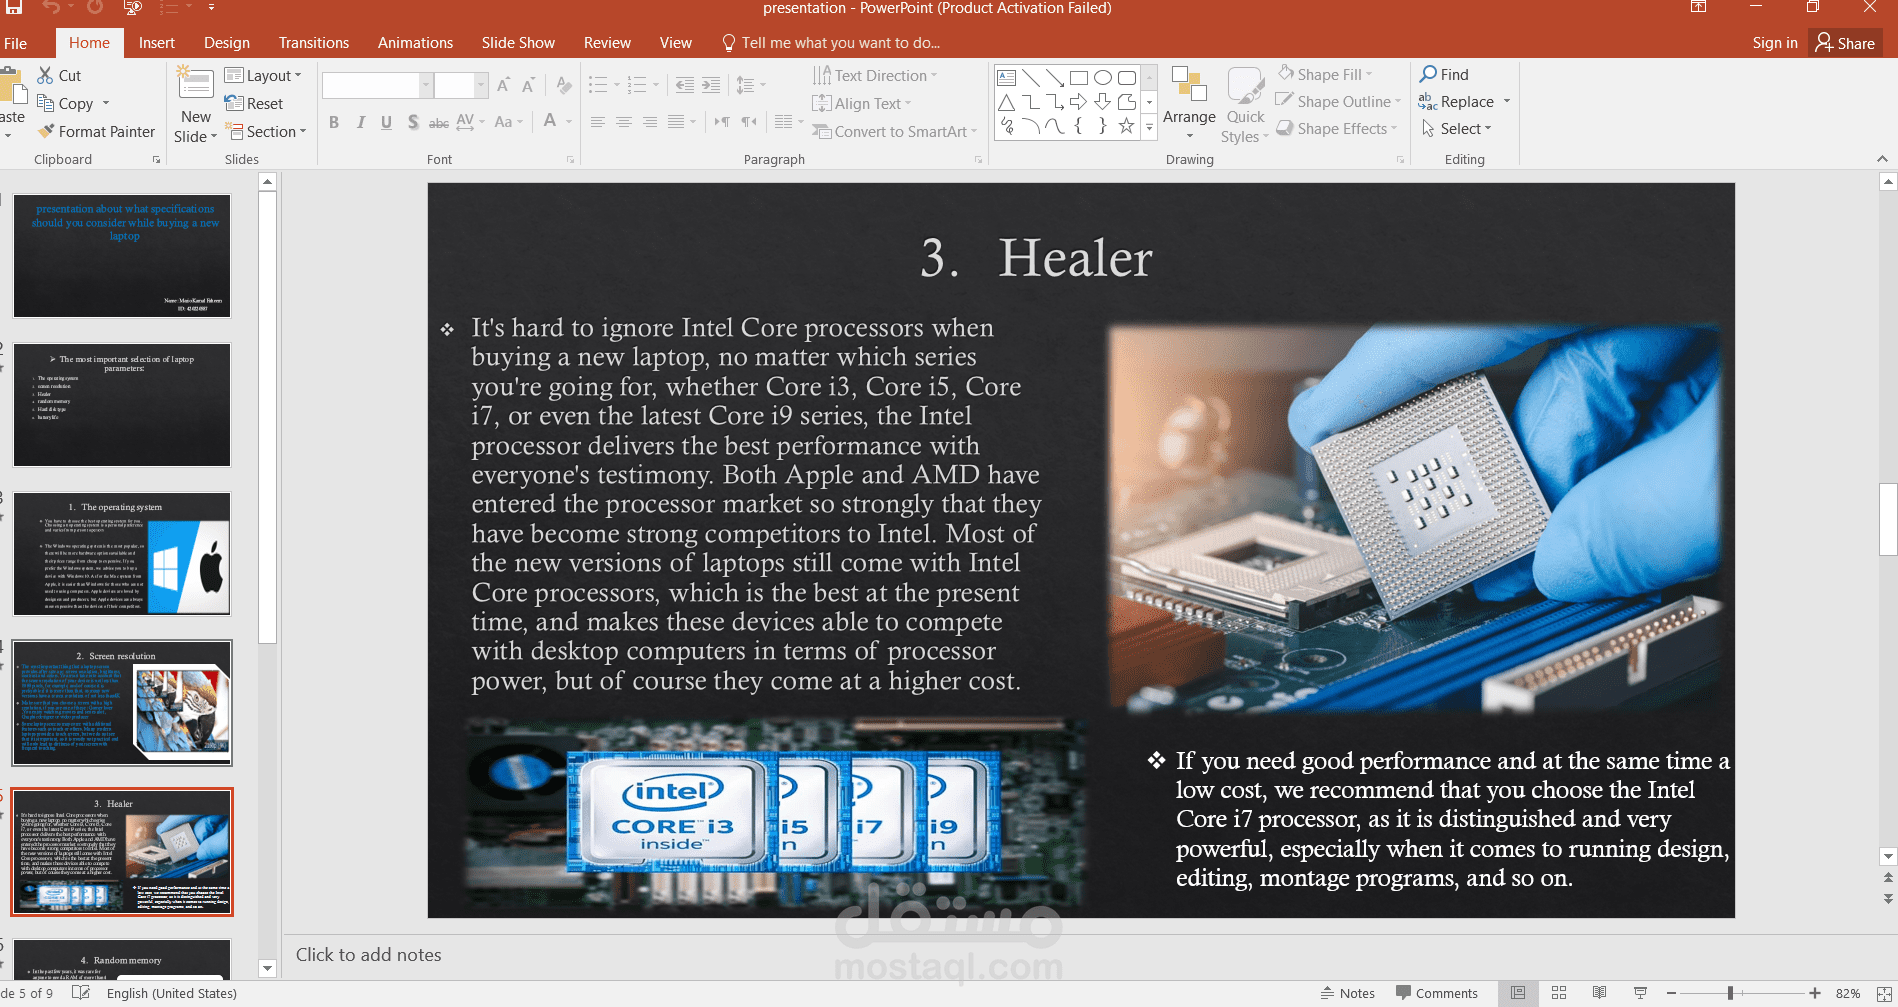Click the Copy icon in Clipboard group
The image size is (1898, 1007).
coord(45,103)
